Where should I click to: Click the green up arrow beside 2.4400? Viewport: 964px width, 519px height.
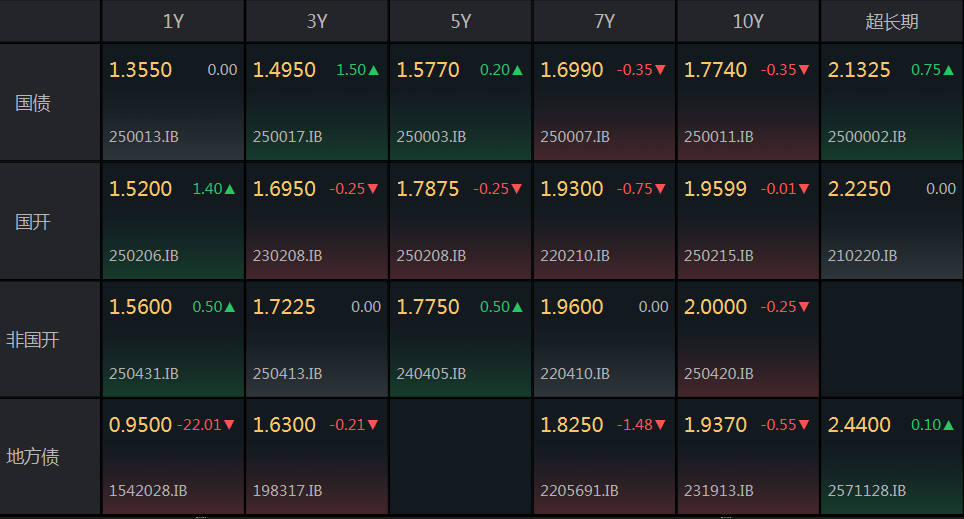click(x=949, y=425)
